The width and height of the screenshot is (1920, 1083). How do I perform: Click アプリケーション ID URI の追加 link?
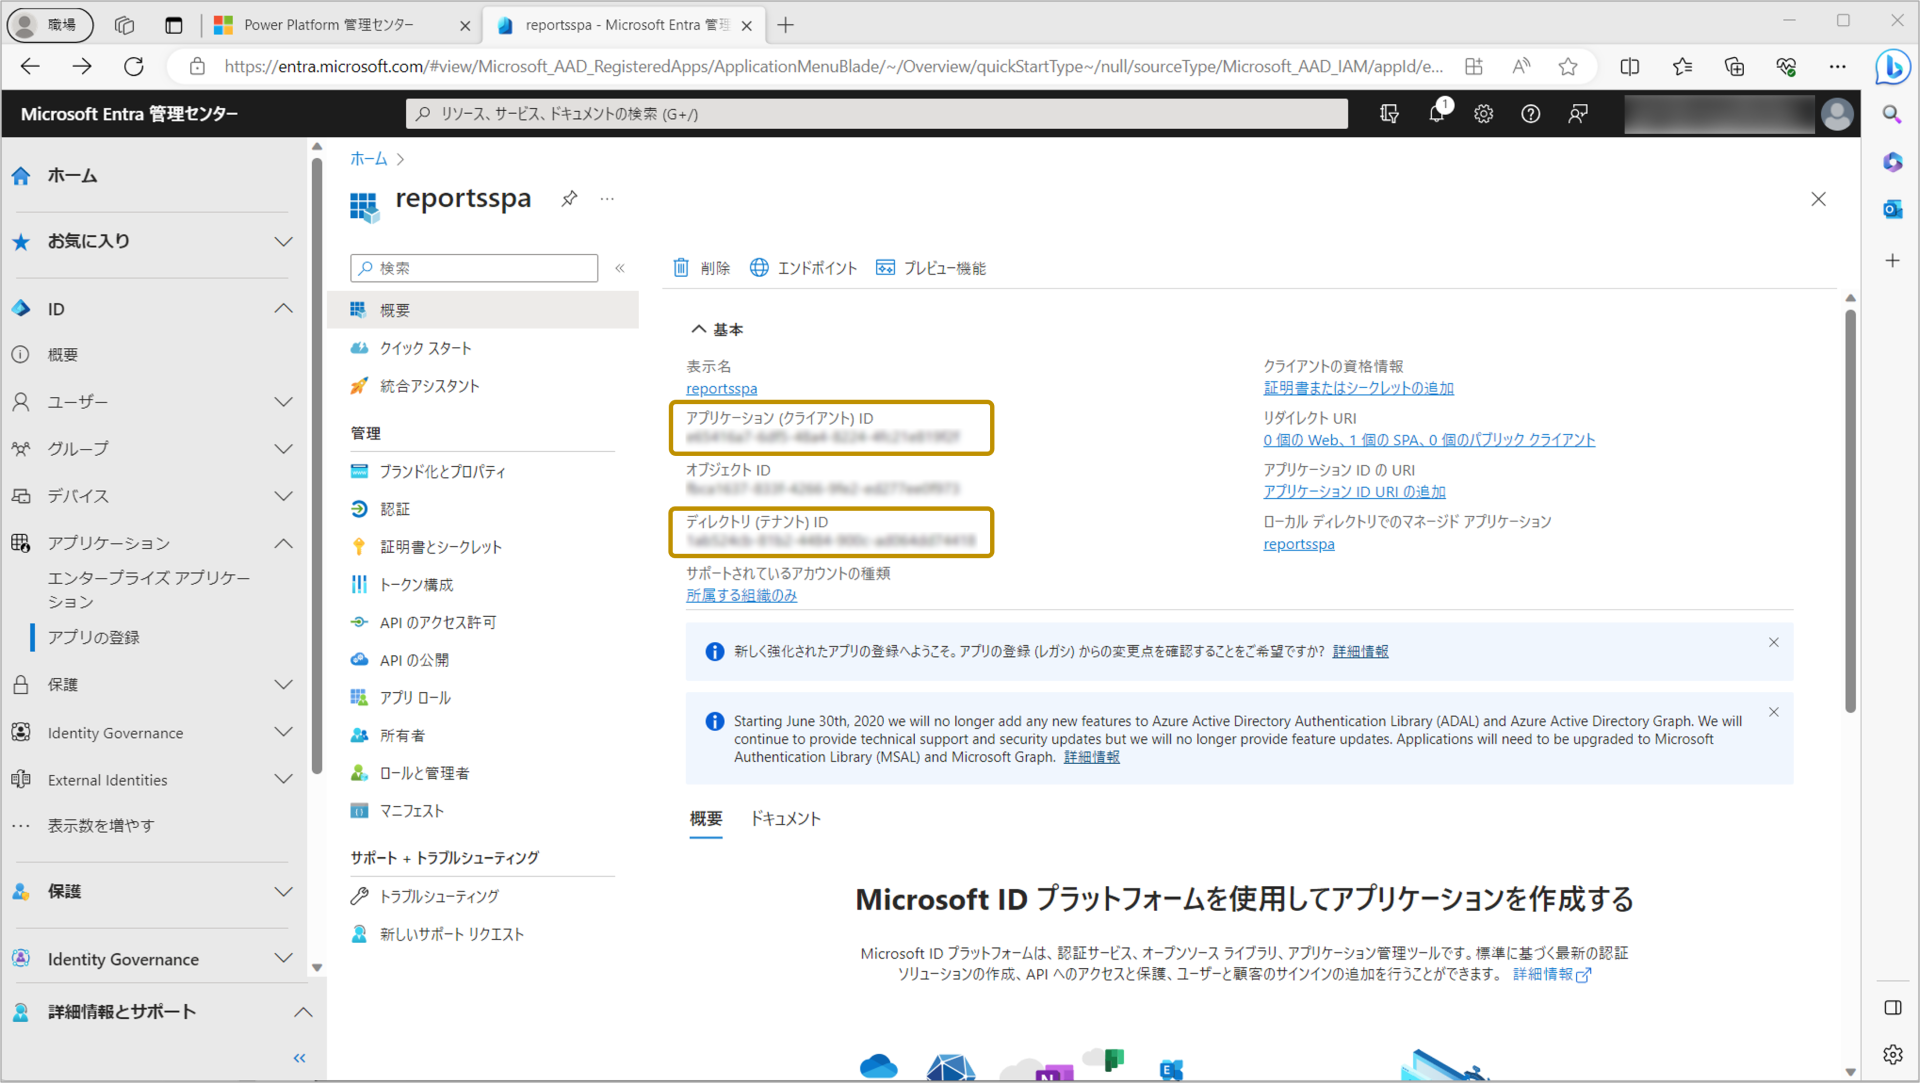(1354, 492)
